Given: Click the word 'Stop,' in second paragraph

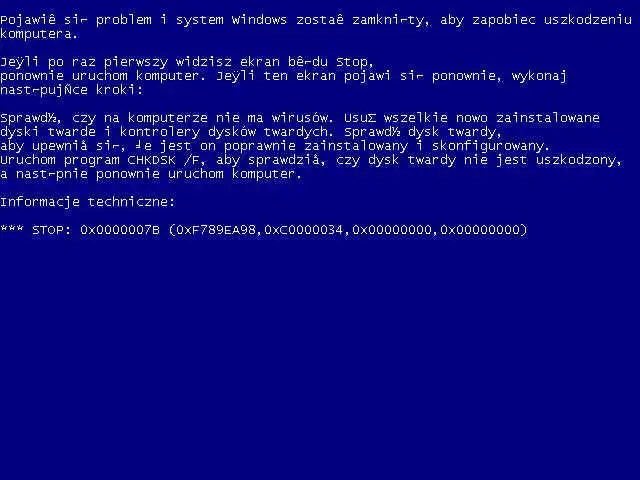Looking at the screenshot, I should 355,62.
